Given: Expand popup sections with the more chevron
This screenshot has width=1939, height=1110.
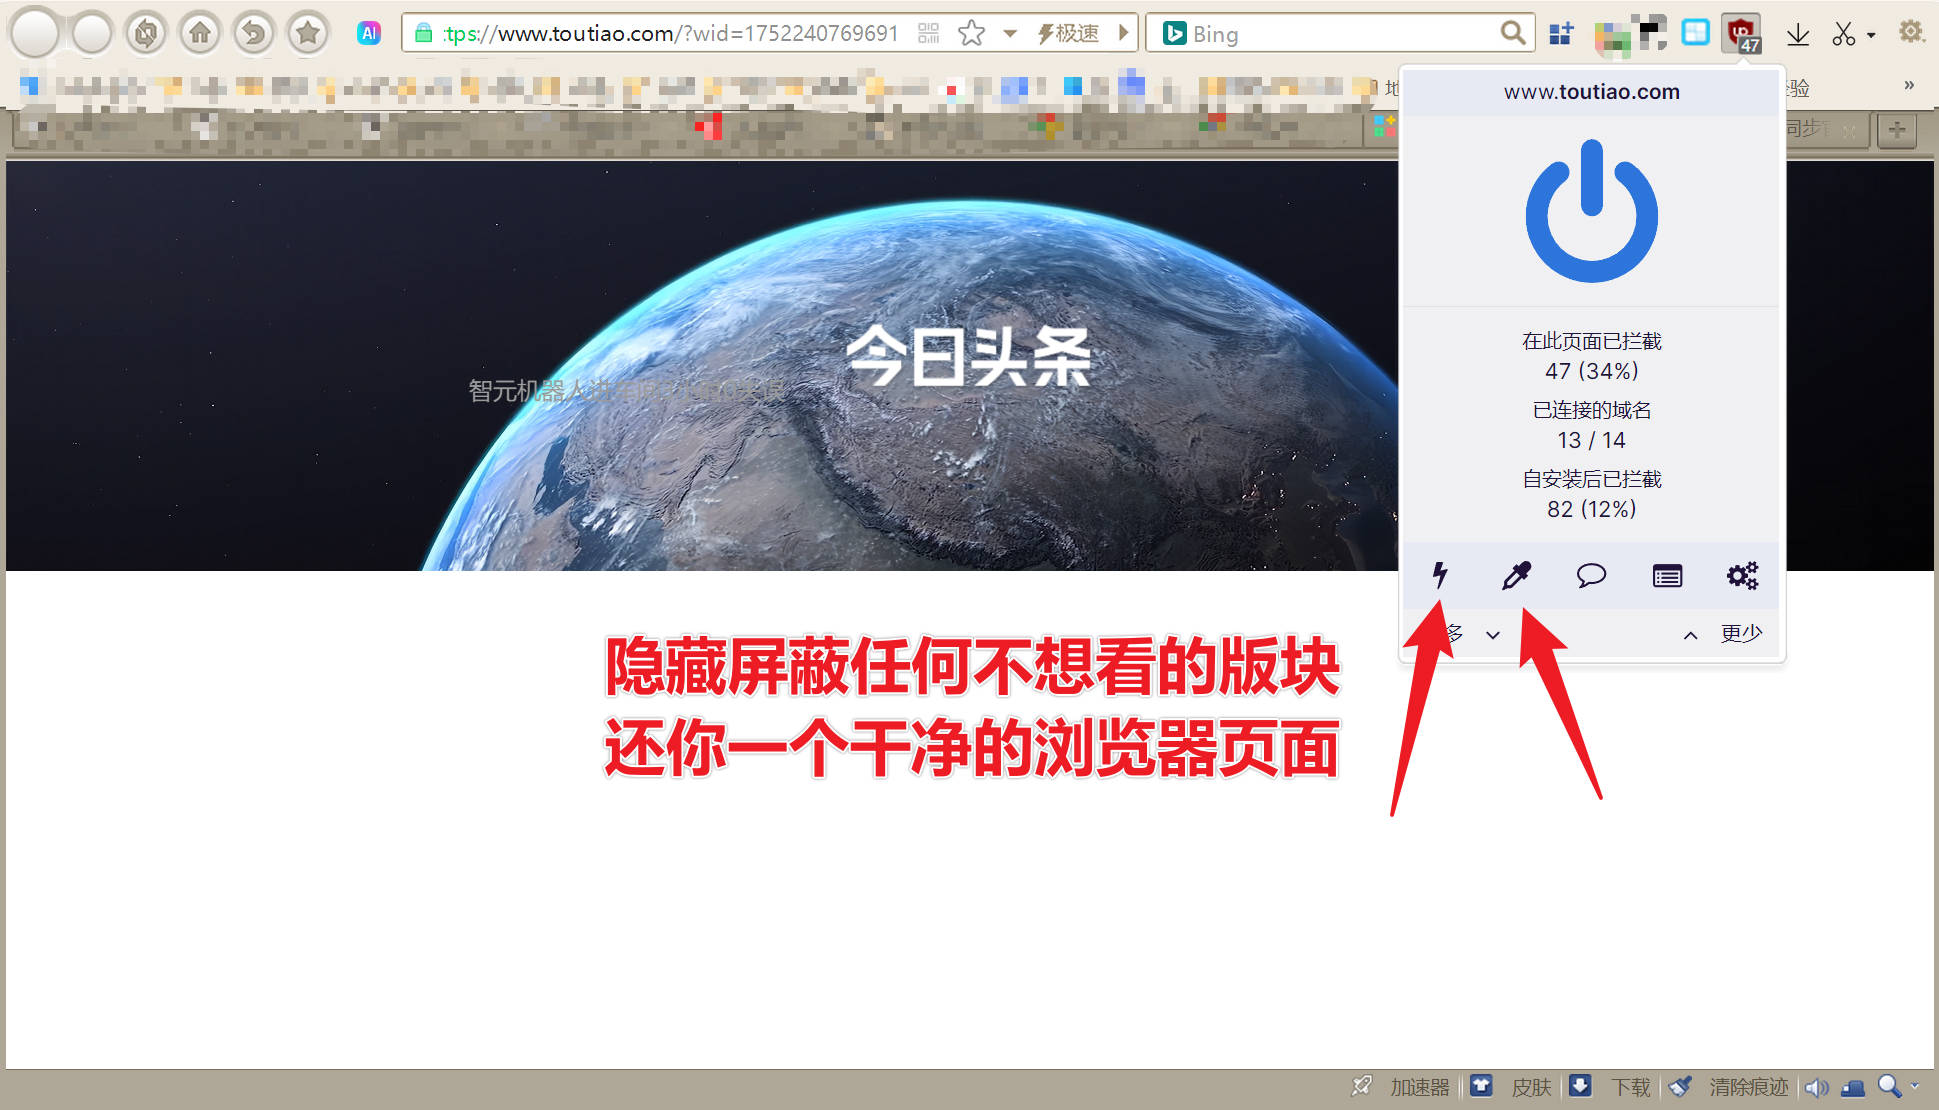Looking at the screenshot, I should pyautogui.click(x=1492, y=634).
